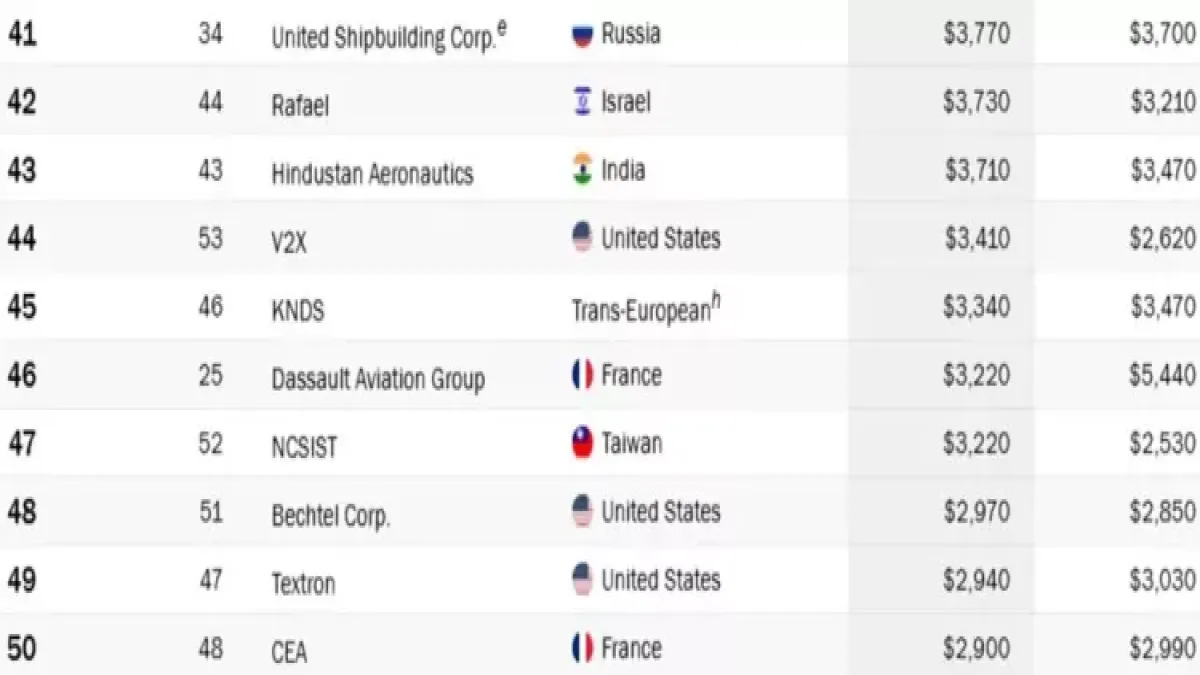
Task: Open the KNDS company entry
Action: tap(298, 310)
